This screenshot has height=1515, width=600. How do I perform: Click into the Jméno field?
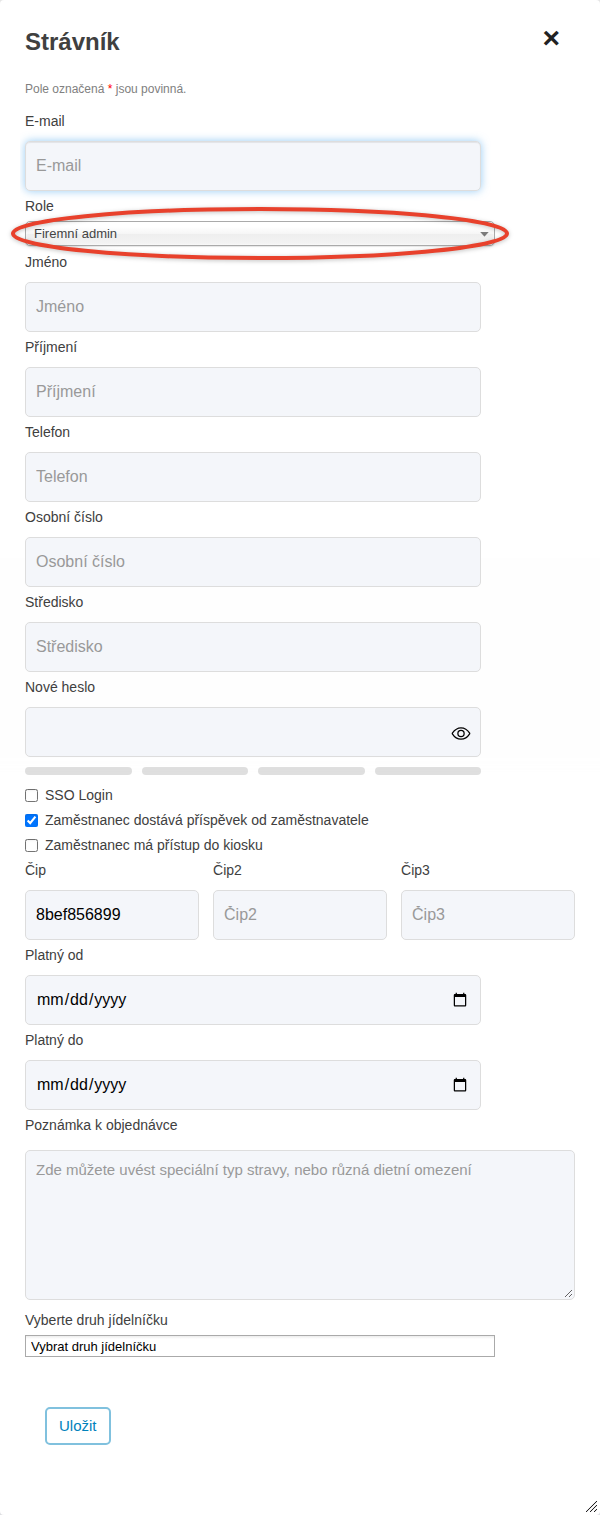tap(253, 307)
